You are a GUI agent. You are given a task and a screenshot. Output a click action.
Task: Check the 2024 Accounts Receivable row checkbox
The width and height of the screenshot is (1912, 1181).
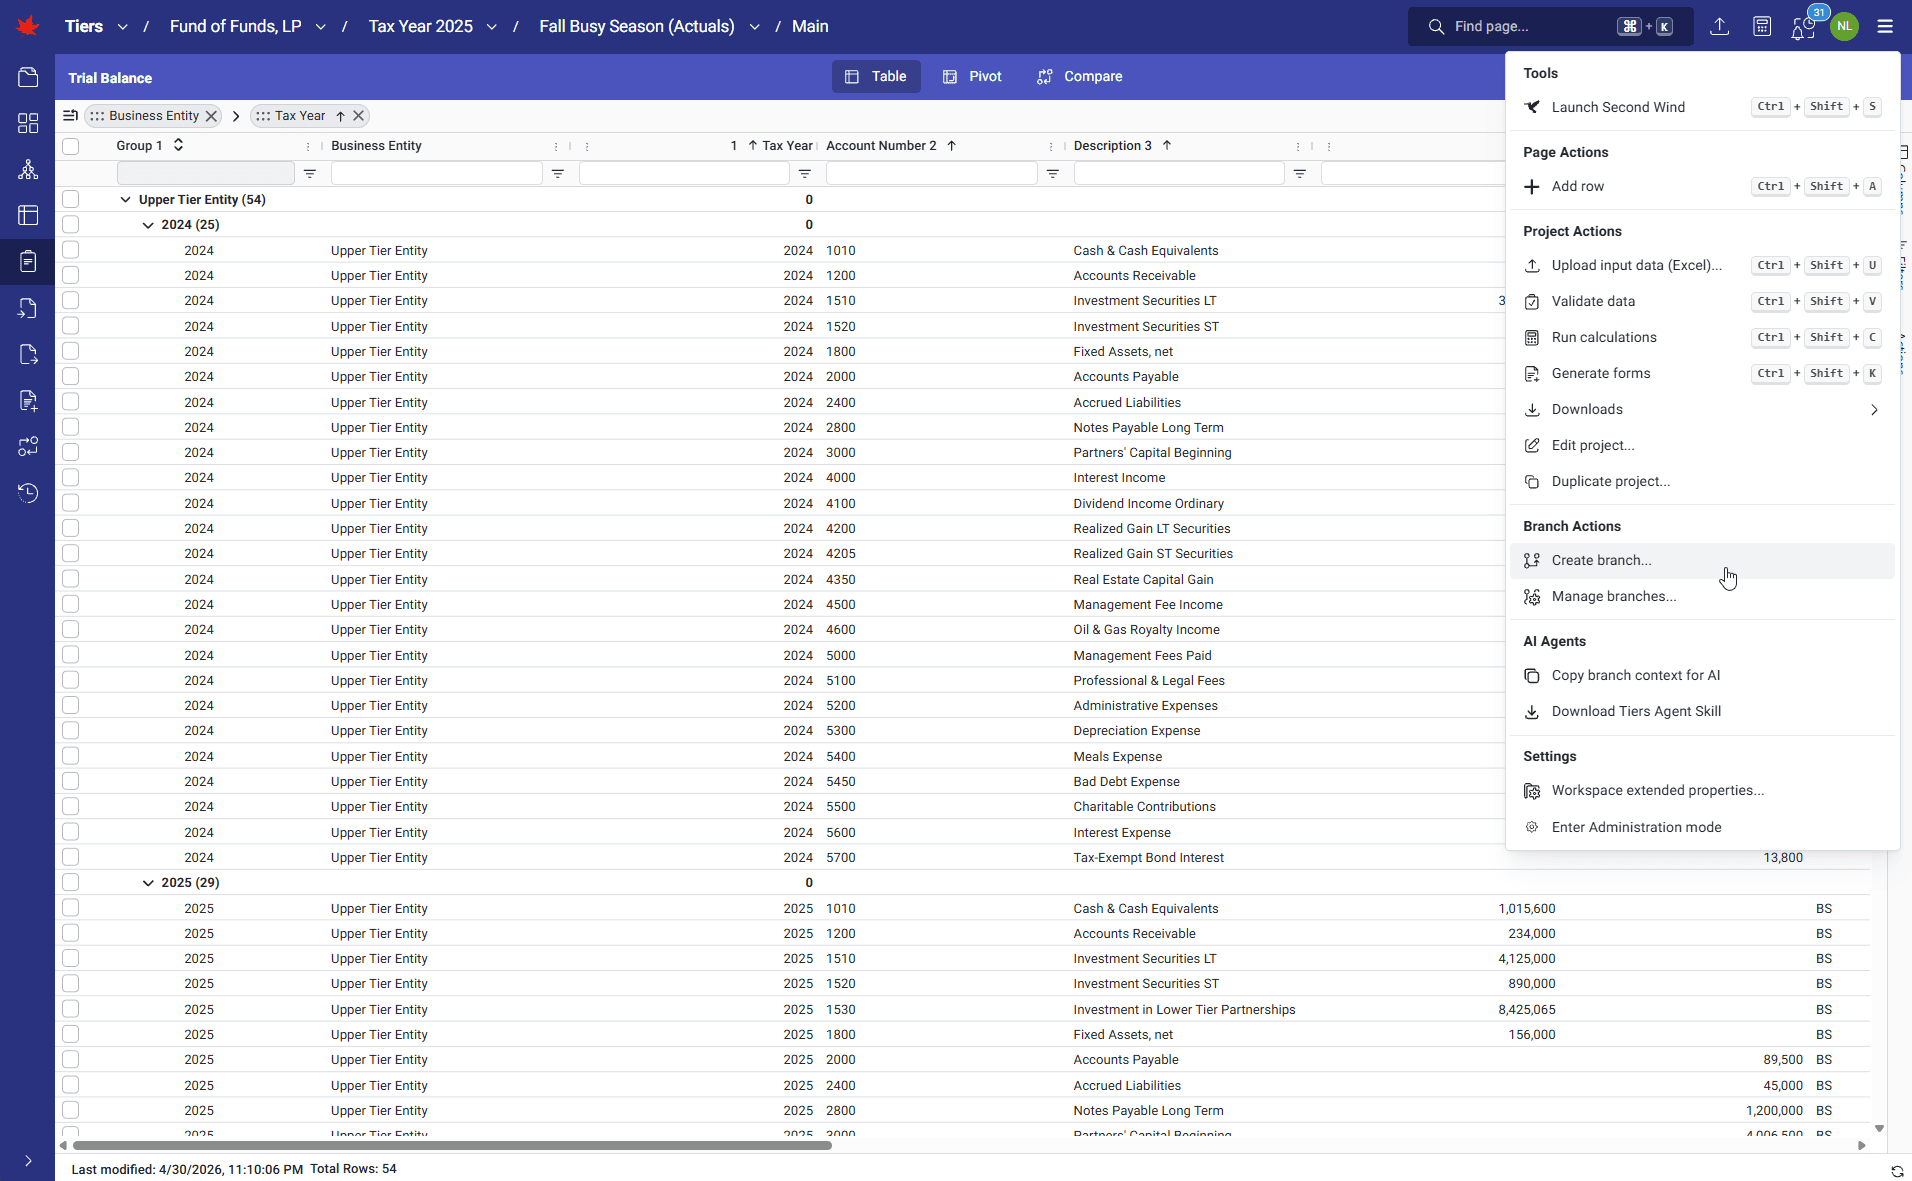click(70, 275)
